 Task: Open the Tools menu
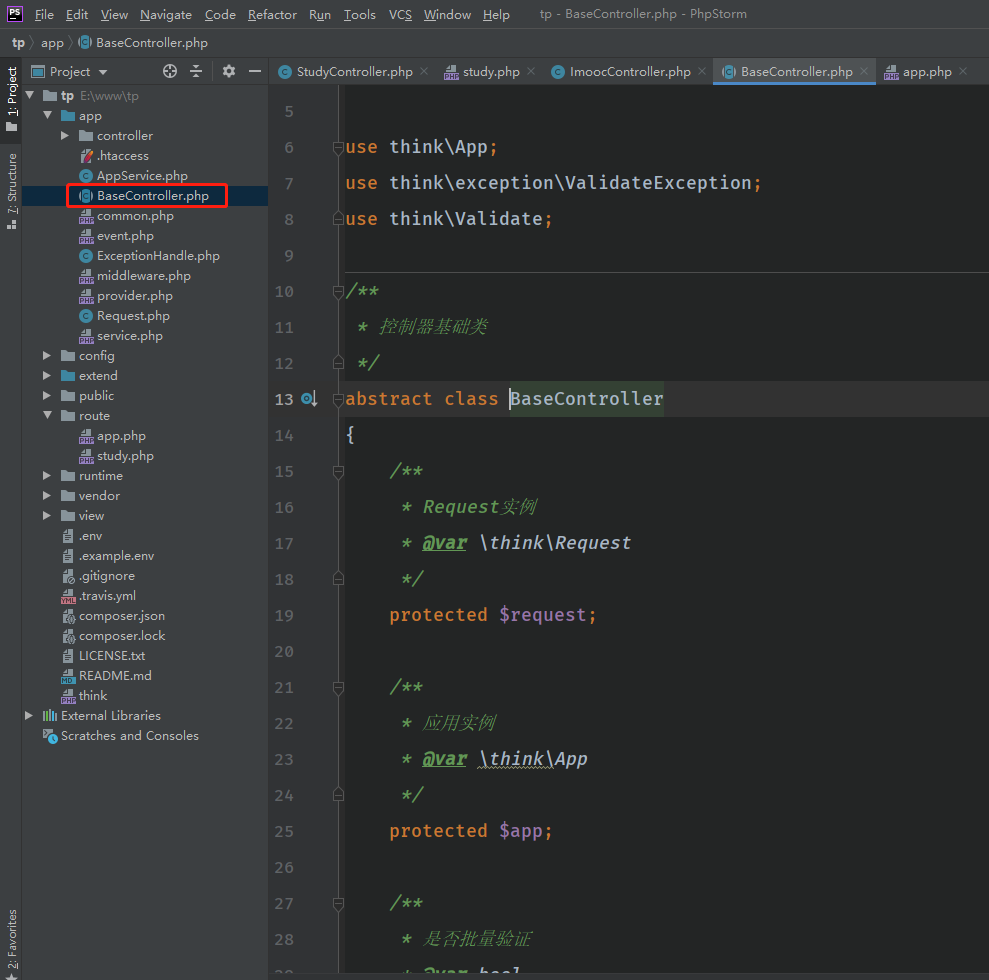[360, 15]
